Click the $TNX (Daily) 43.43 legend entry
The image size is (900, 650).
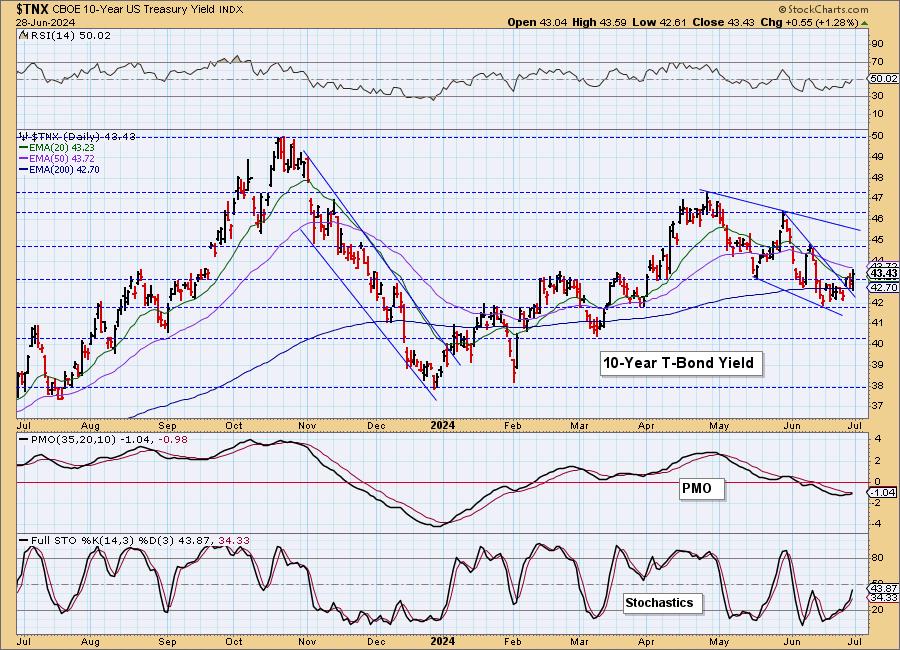point(78,136)
